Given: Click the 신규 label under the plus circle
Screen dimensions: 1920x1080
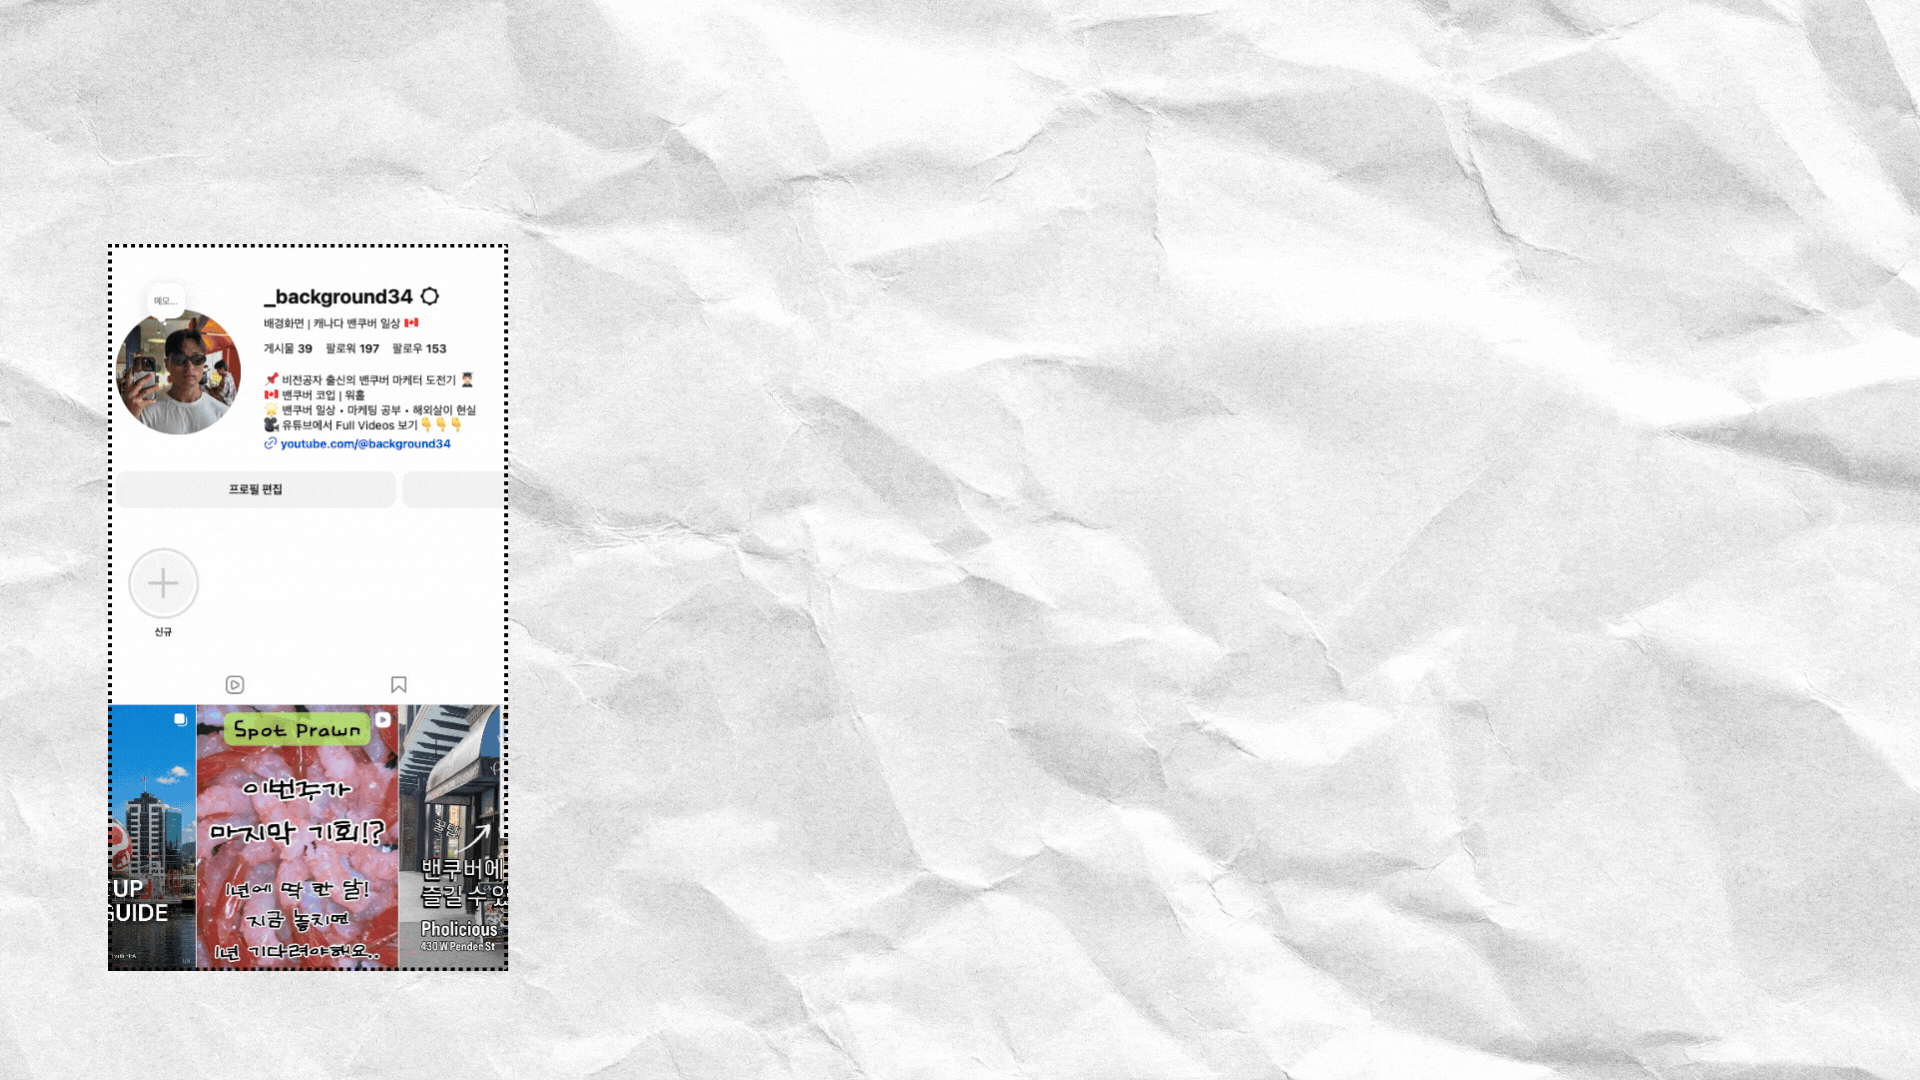Looking at the screenshot, I should [x=163, y=632].
